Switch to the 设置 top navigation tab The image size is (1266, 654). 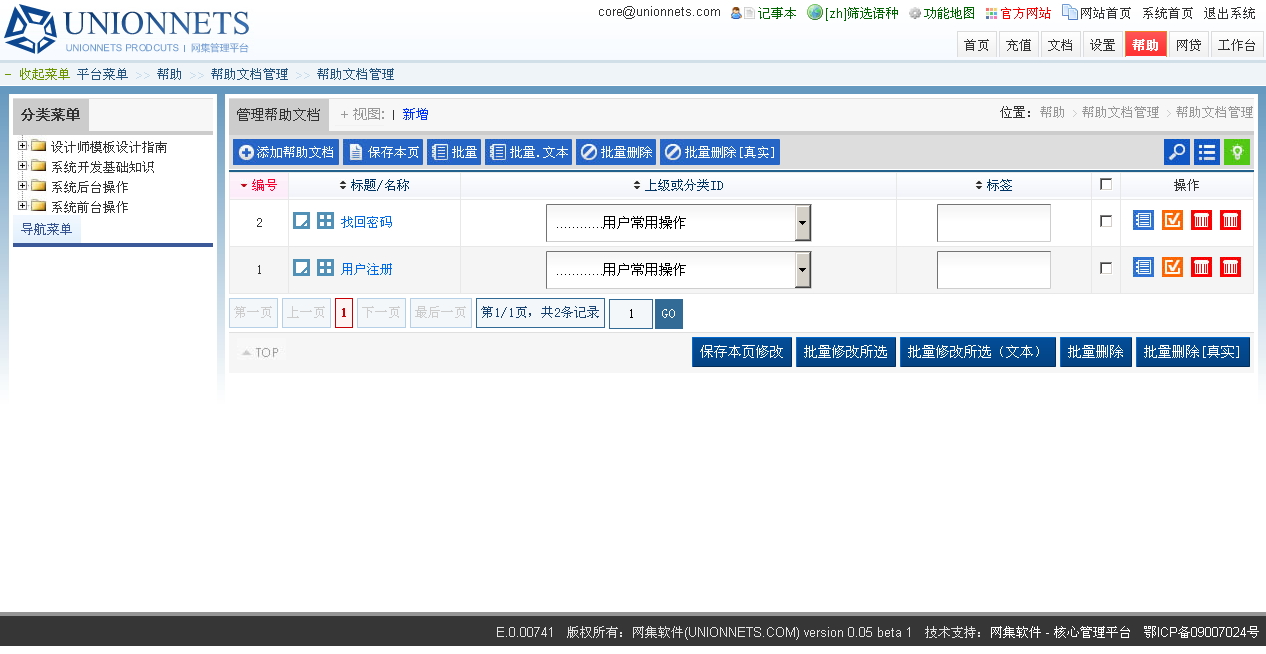tap(1102, 45)
